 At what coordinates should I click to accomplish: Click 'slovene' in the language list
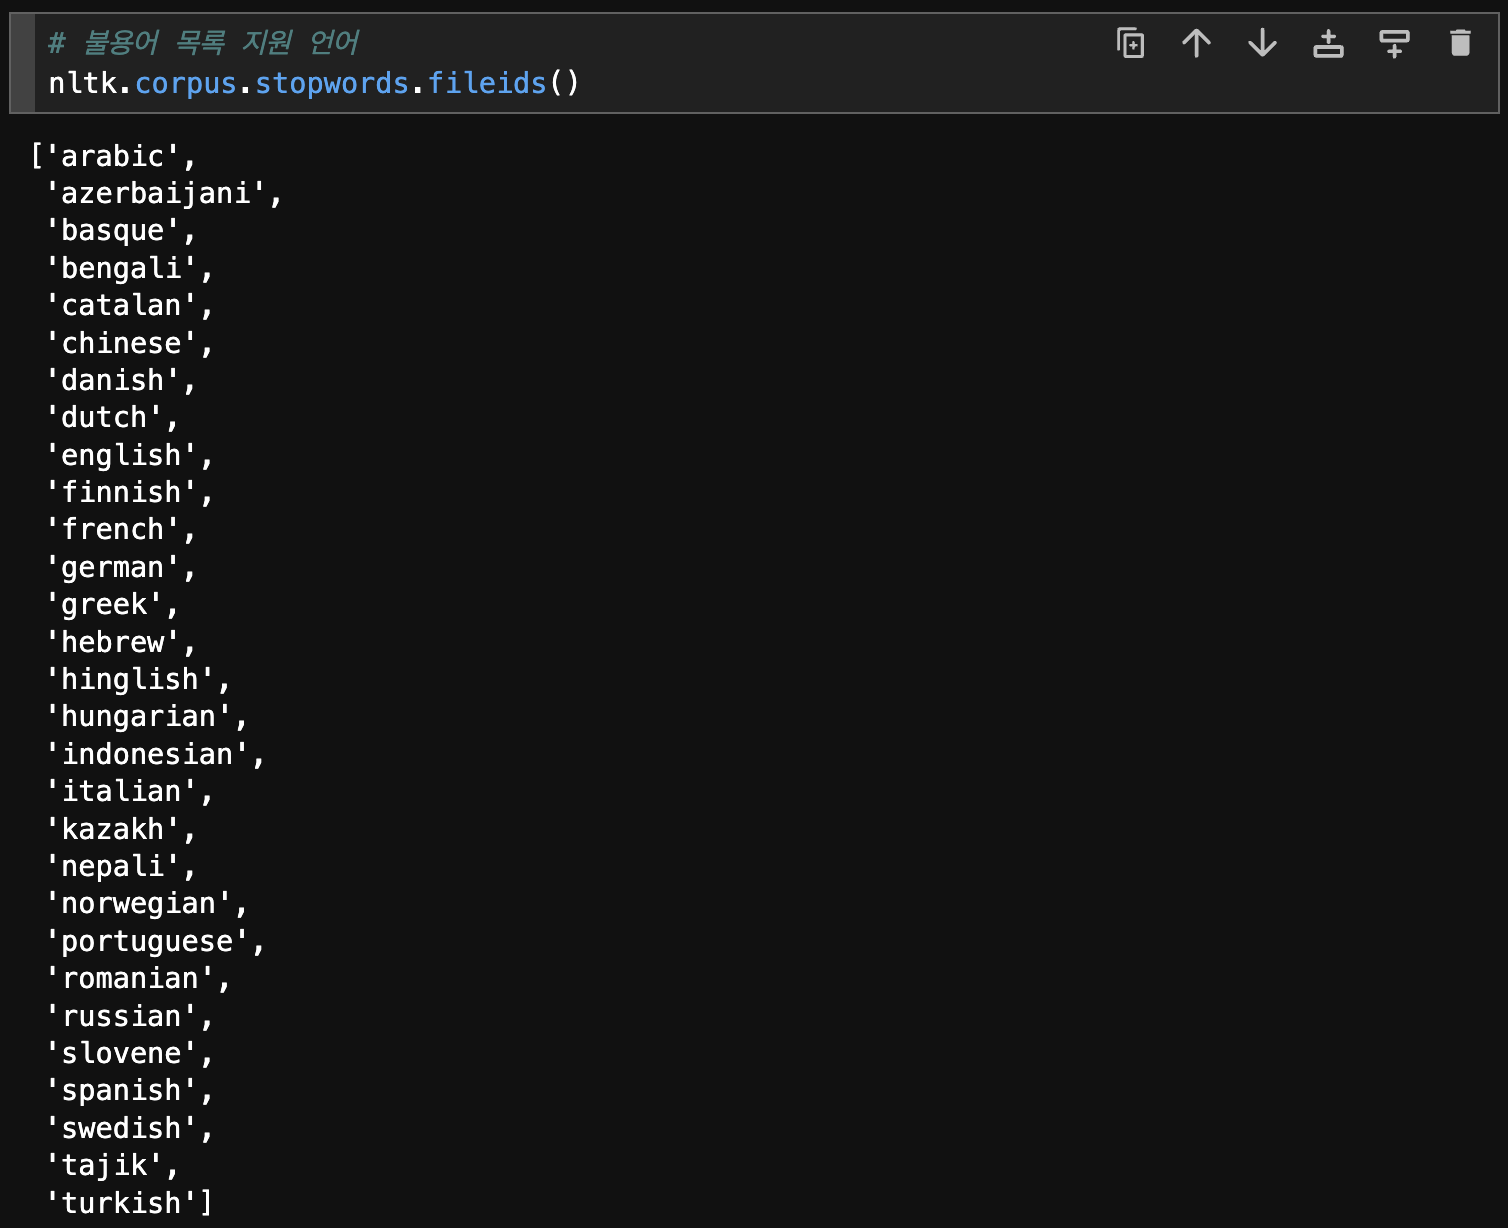point(121,1053)
